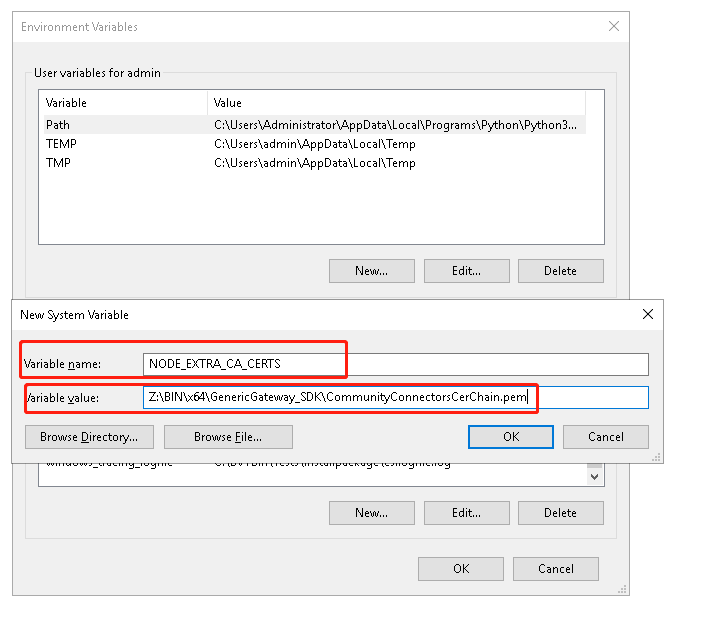The width and height of the screenshot is (705, 625).
Task: Confirm with OK in New System Variable dialog
Action: pos(510,437)
